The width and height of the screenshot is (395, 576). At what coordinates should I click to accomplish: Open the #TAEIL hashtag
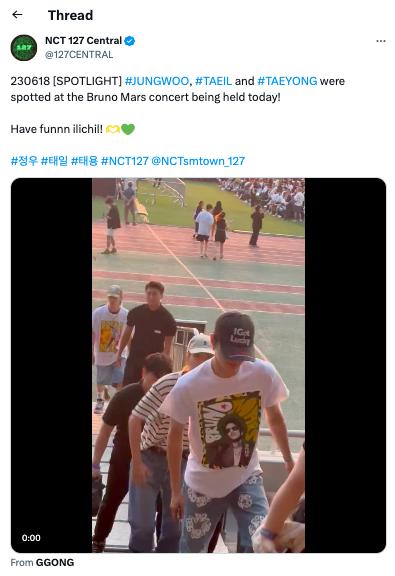point(213,81)
